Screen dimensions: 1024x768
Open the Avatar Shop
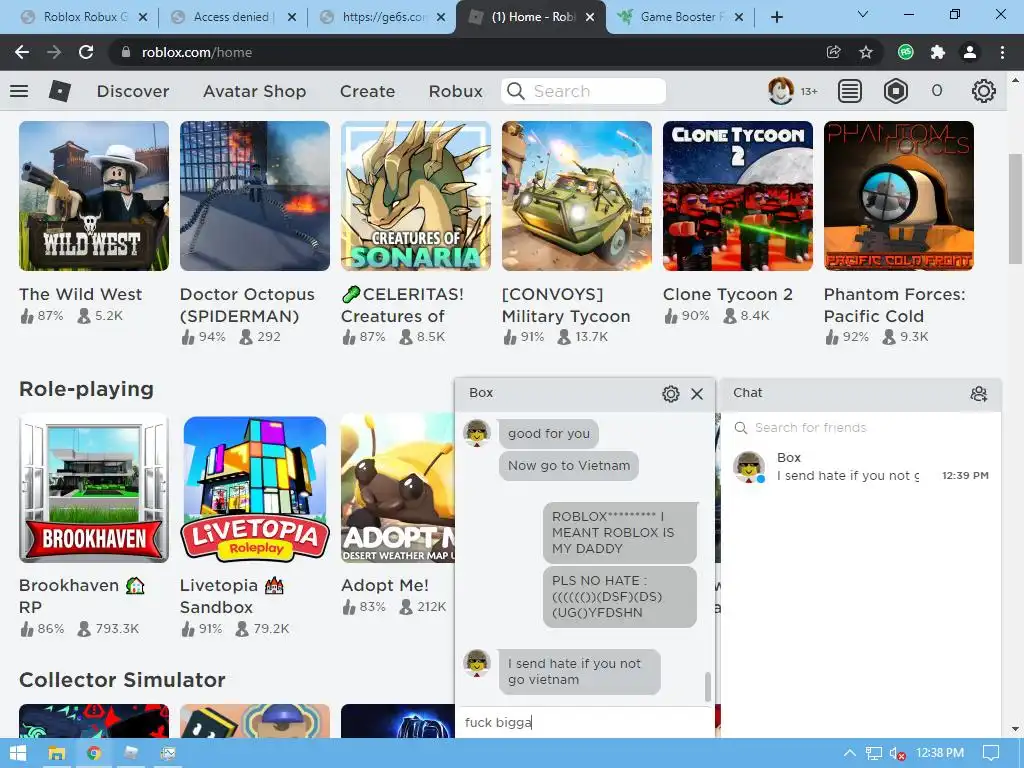255,91
